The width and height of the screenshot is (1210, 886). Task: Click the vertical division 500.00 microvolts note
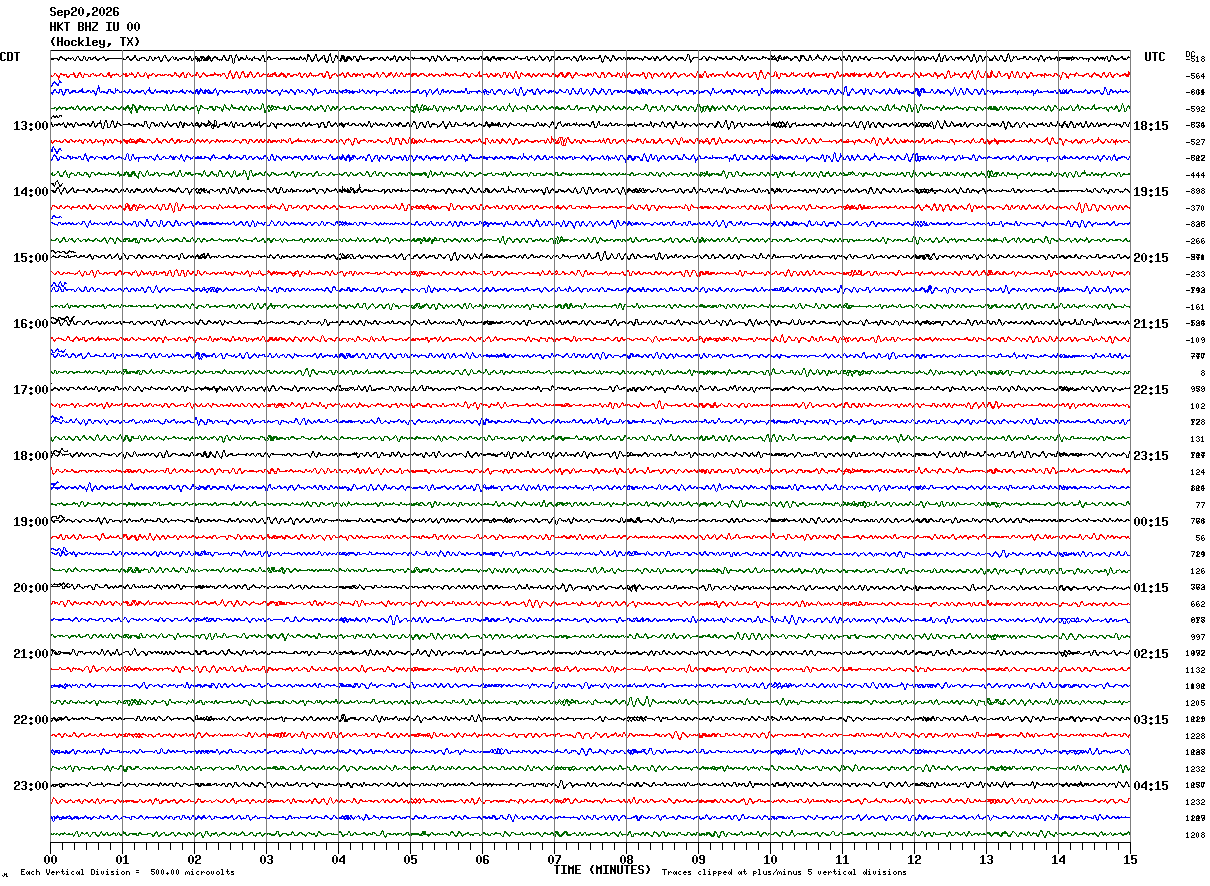127,873
